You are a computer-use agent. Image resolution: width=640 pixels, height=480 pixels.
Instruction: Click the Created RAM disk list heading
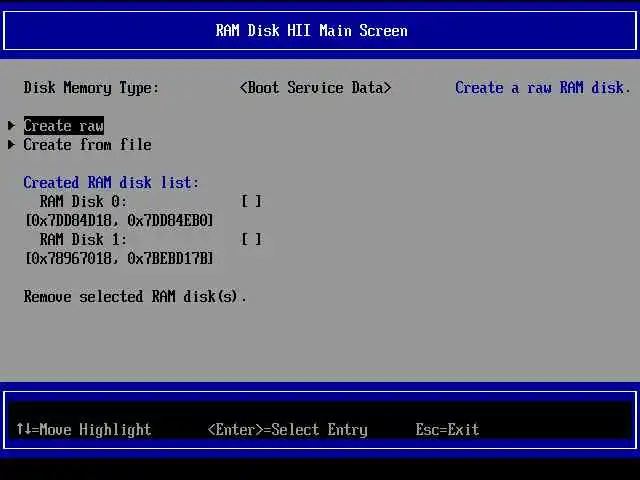tap(111, 182)
